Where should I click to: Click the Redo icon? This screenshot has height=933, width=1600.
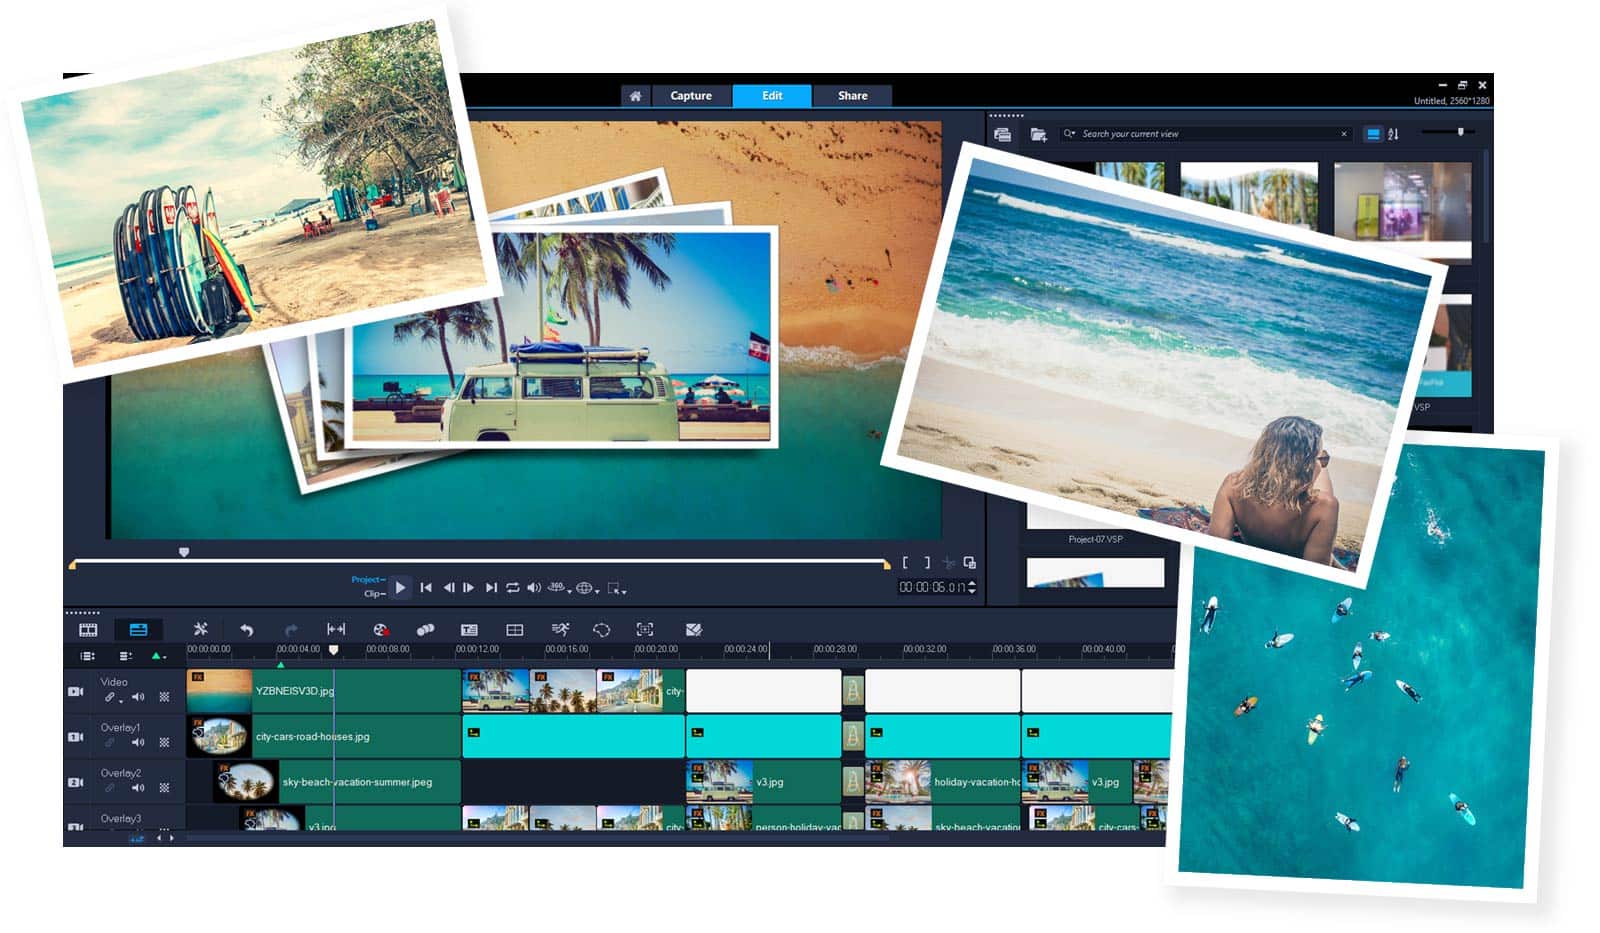[x=291, y=629]
